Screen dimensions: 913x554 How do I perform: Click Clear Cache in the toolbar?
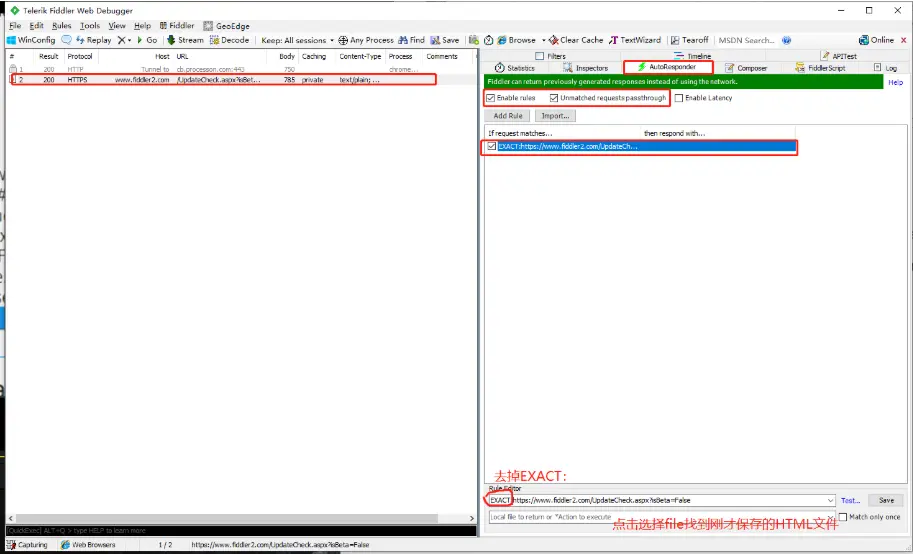click(x=576, y=40)
